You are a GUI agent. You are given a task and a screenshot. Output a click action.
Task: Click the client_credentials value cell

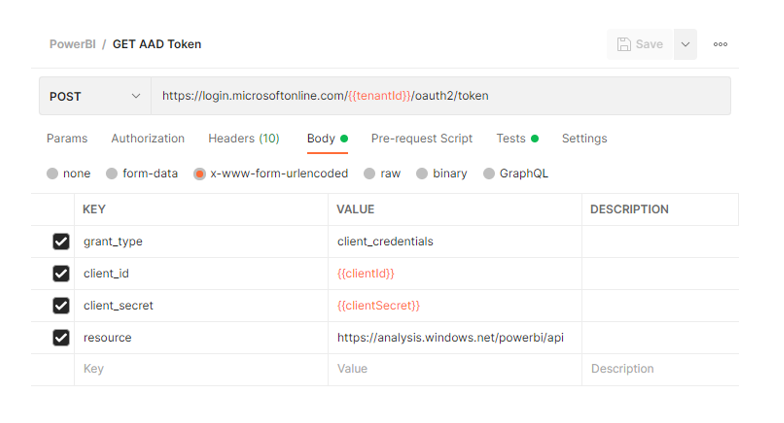coord(455,242)
